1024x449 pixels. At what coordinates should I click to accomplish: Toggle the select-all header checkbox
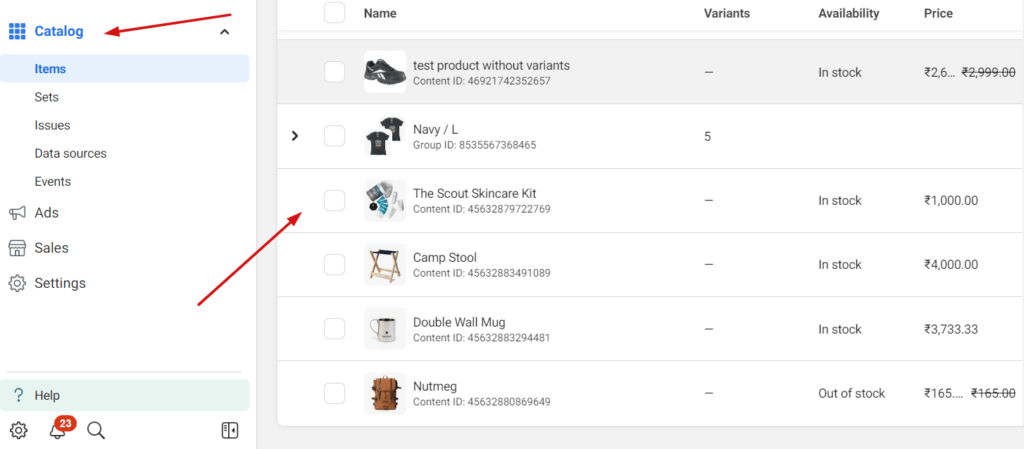coord(335,13)
